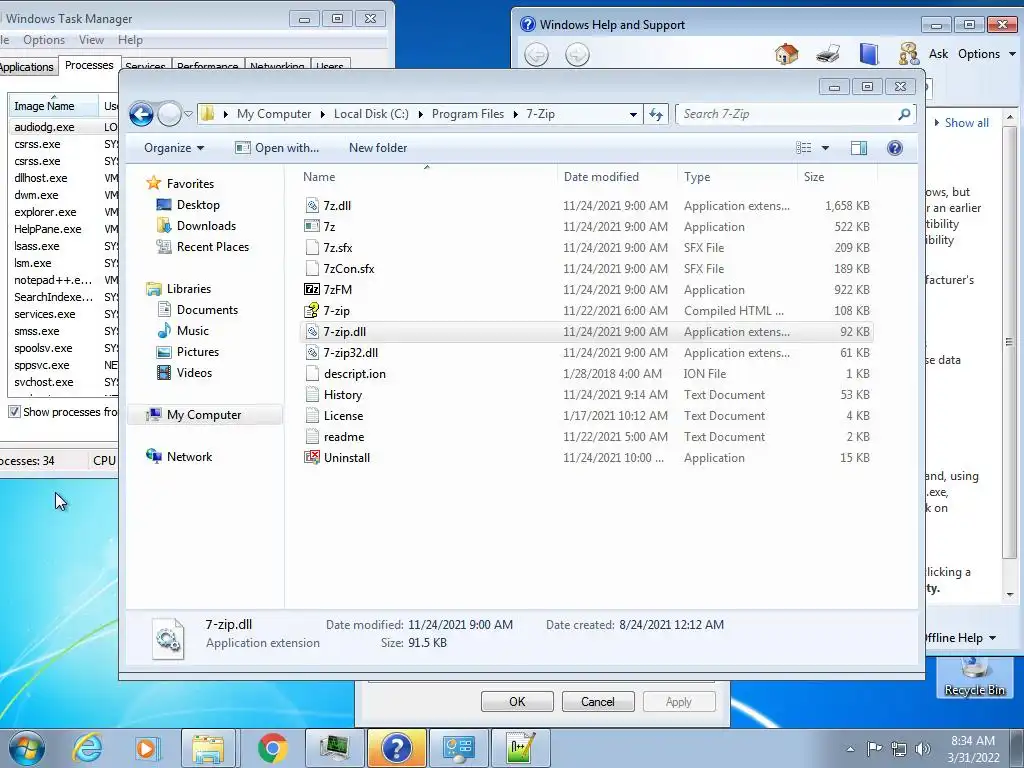This screenshot has height=768, width=1024.
Task: Switch to Task Manager taskbar icon
Action: click(x=334, y=748)
